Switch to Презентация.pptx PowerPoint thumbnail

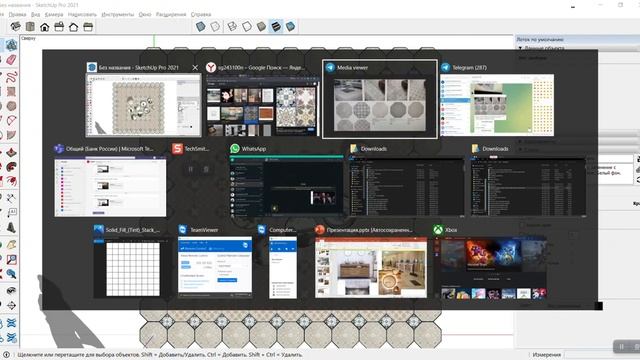[371, 267]
